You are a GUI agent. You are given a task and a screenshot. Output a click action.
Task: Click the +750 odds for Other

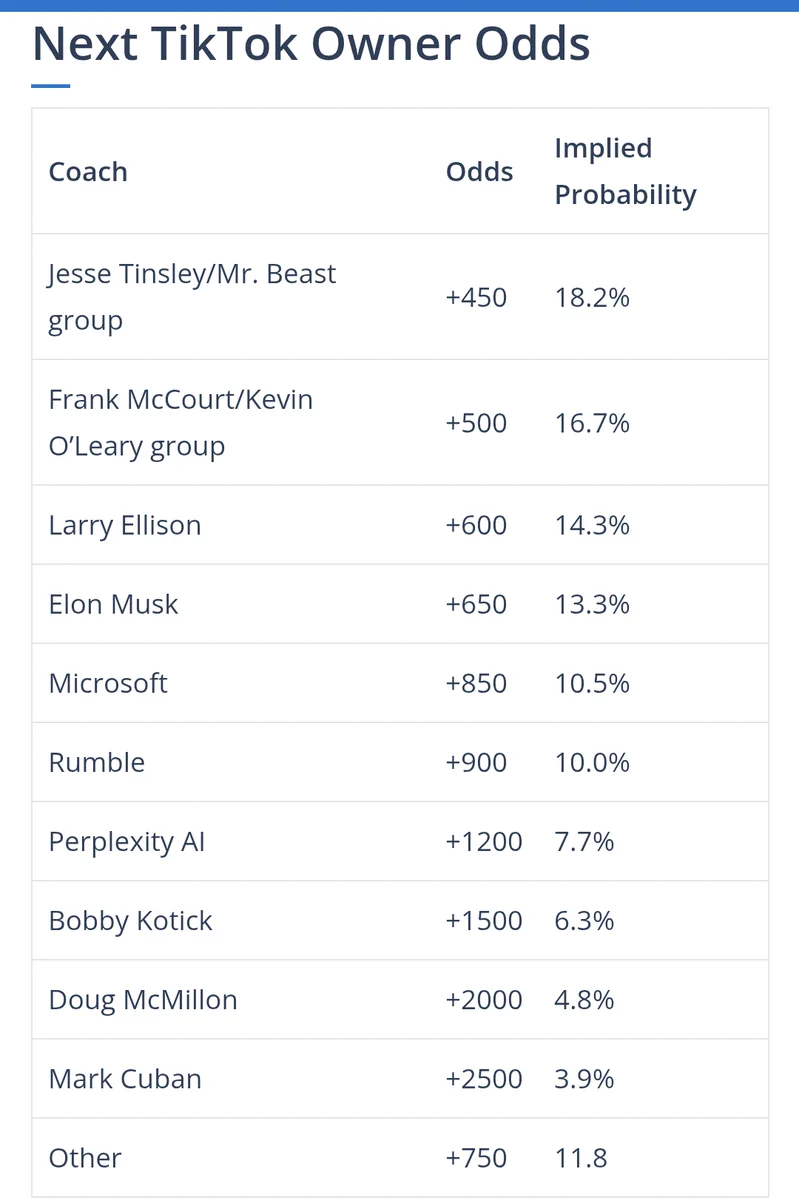point(477,1157)
